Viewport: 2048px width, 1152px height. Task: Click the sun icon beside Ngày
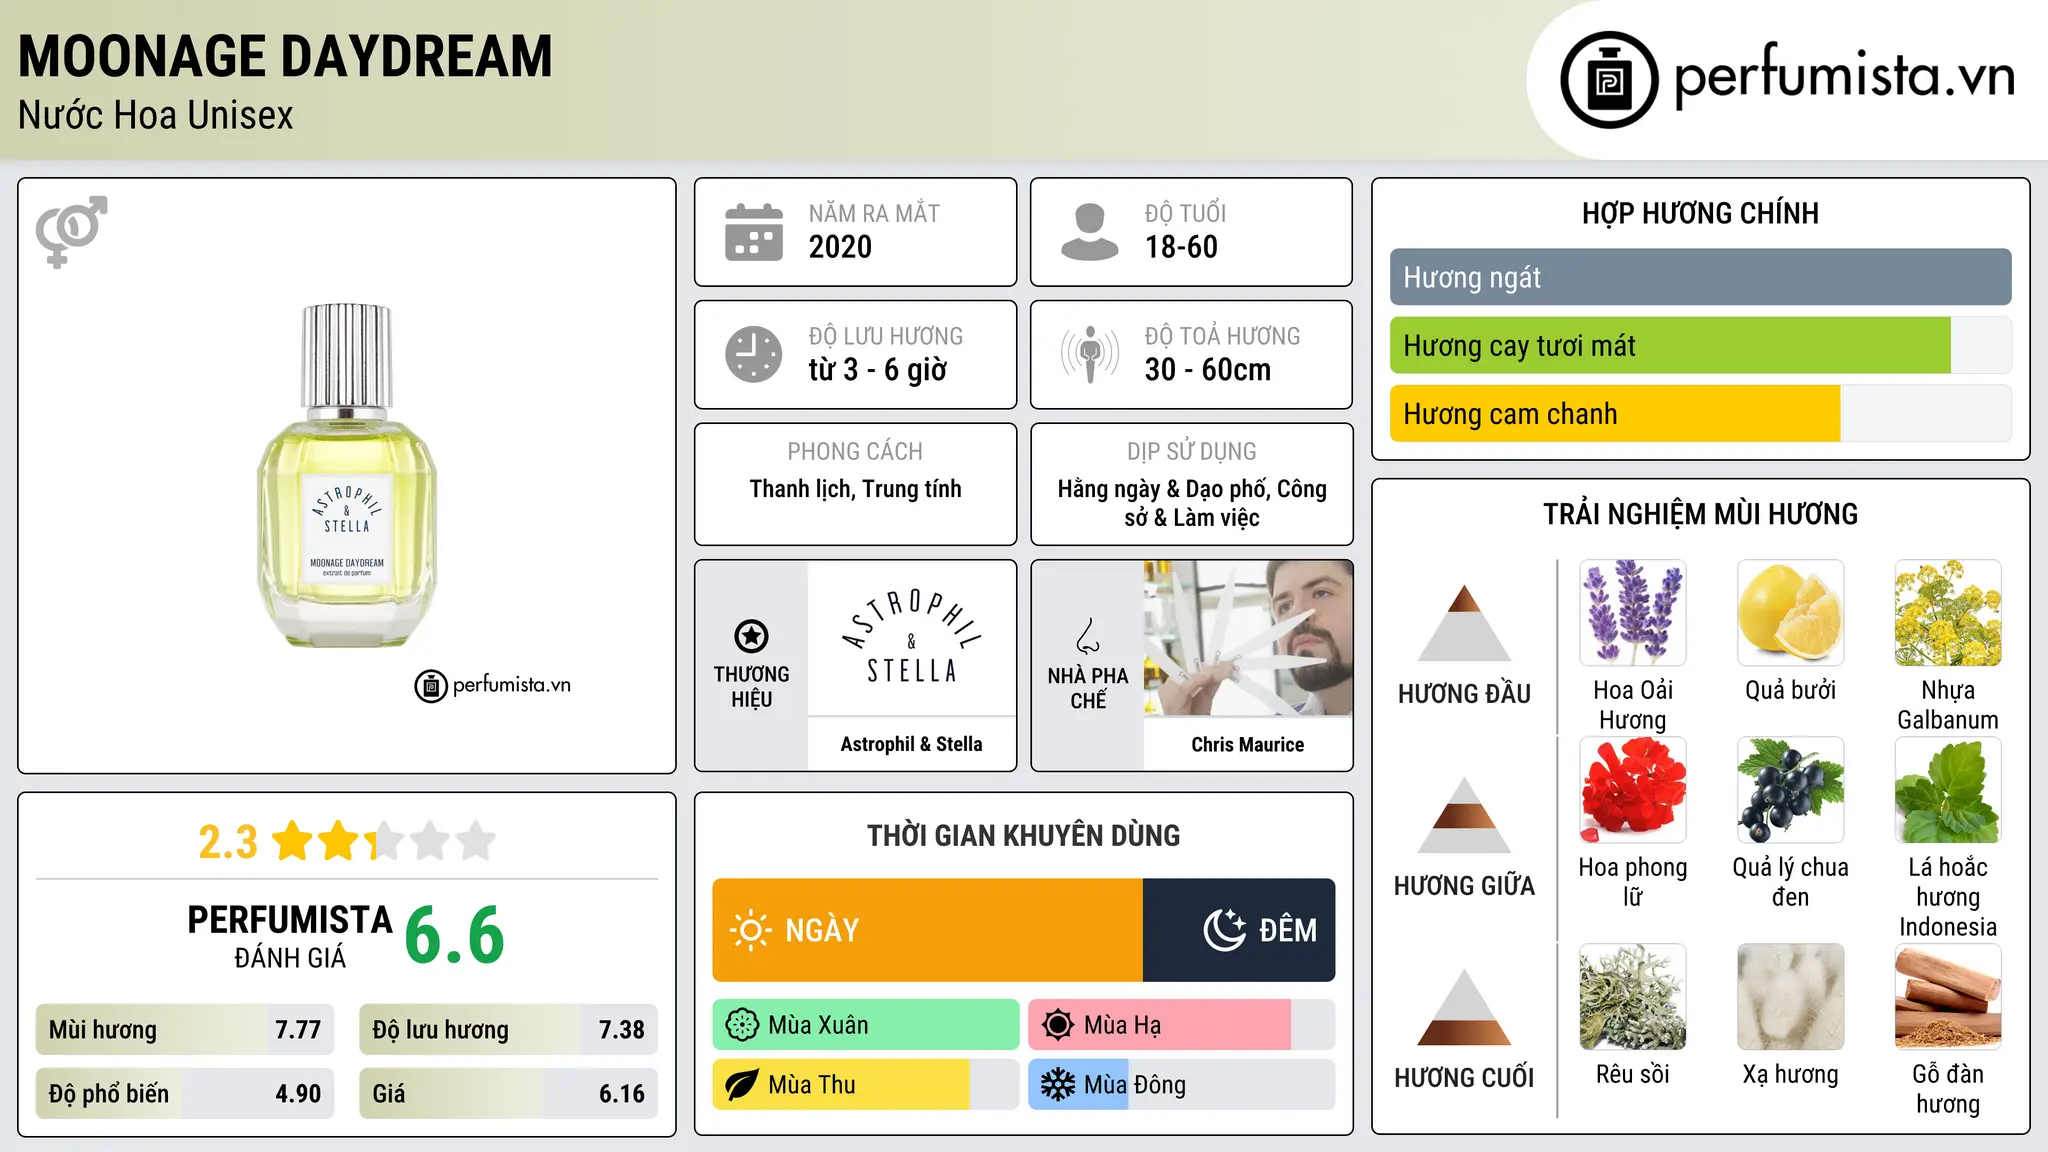coord(751,930)
